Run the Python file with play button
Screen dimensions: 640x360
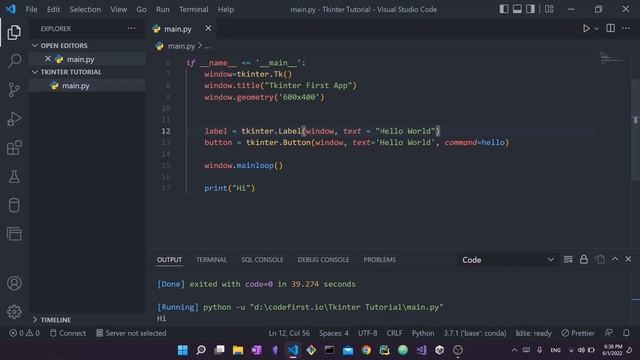click(586, 29)
